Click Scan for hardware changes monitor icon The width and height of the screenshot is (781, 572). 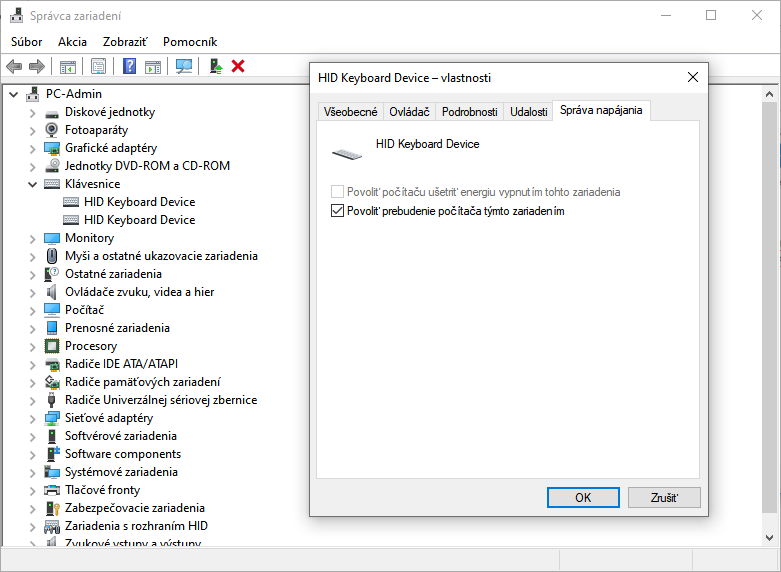[184, 66]
